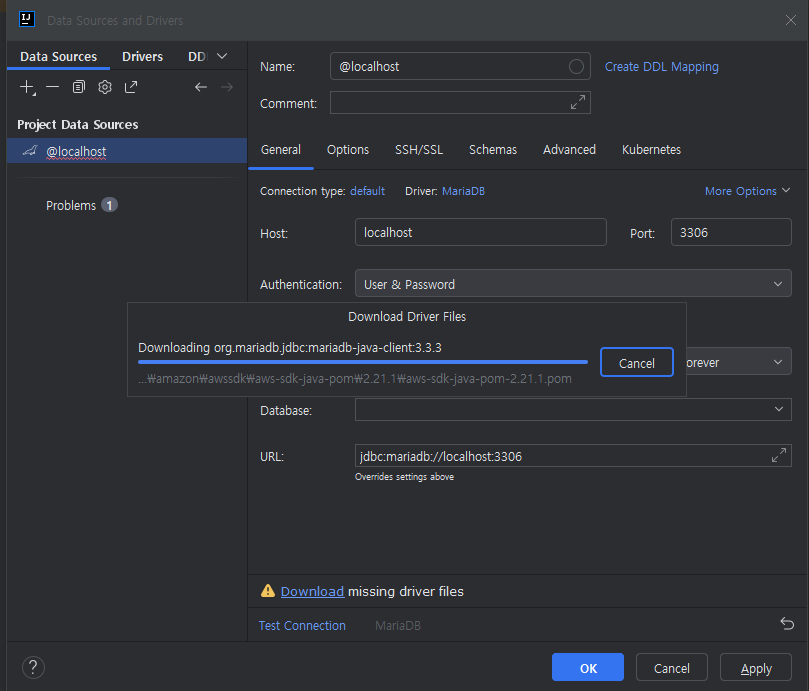Expand the Comment field editor
The width and height of the screenshot is (809, 691).
(578, 102)
